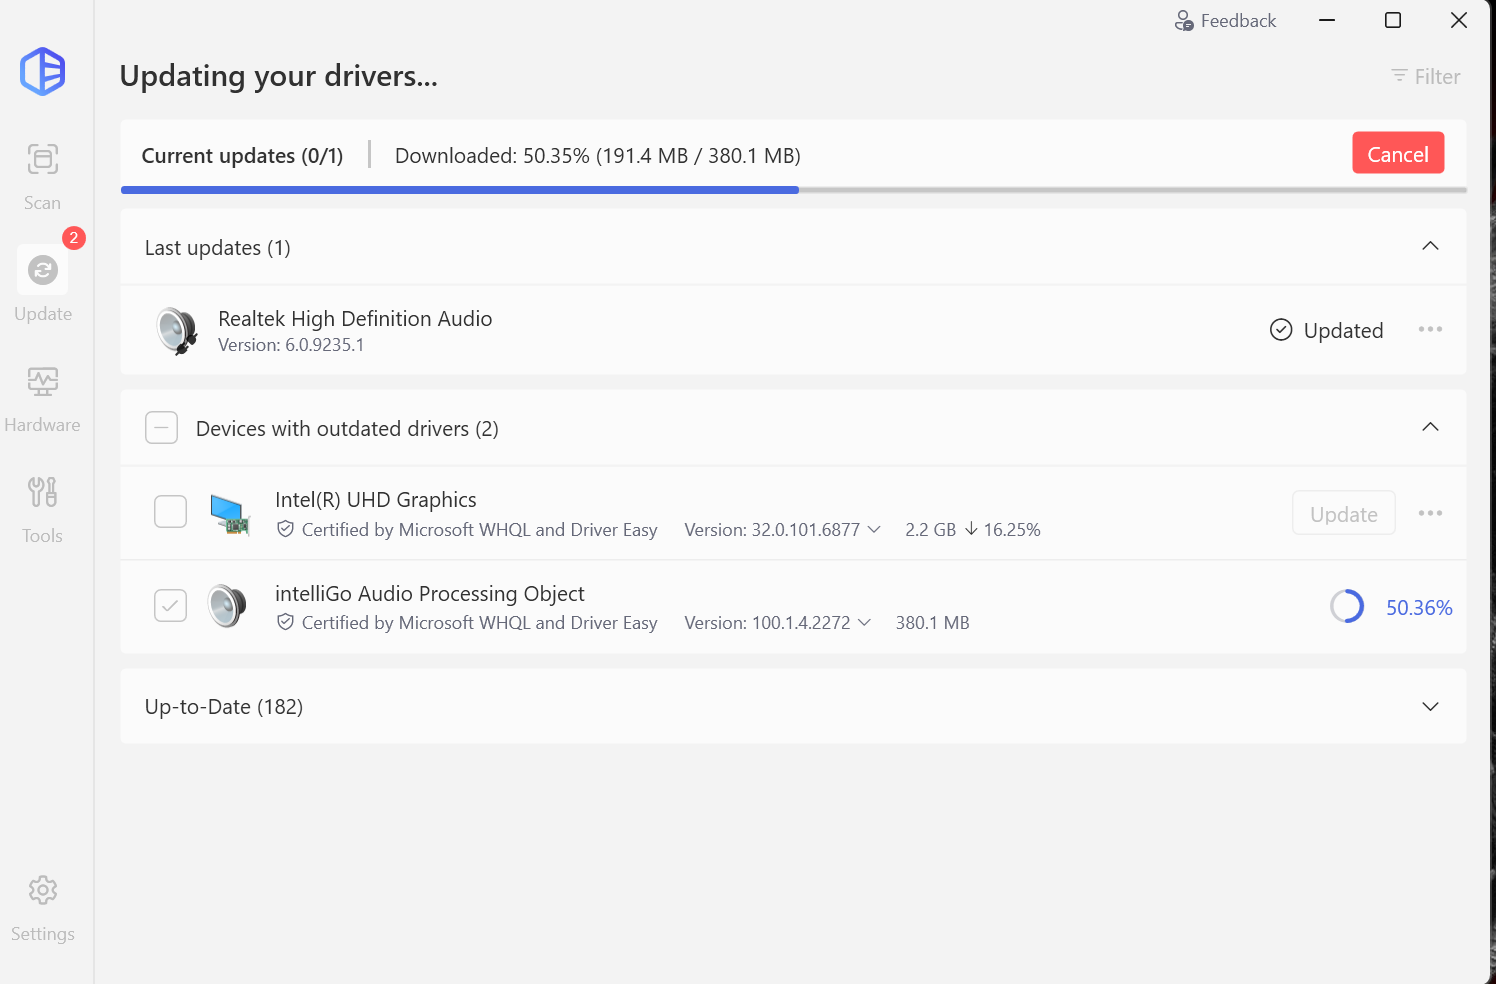Viewport: 1496px width, 984px height.
Task: Click the certified shield icon for intelliGo Audio
Action: click(x=285, y=622)
